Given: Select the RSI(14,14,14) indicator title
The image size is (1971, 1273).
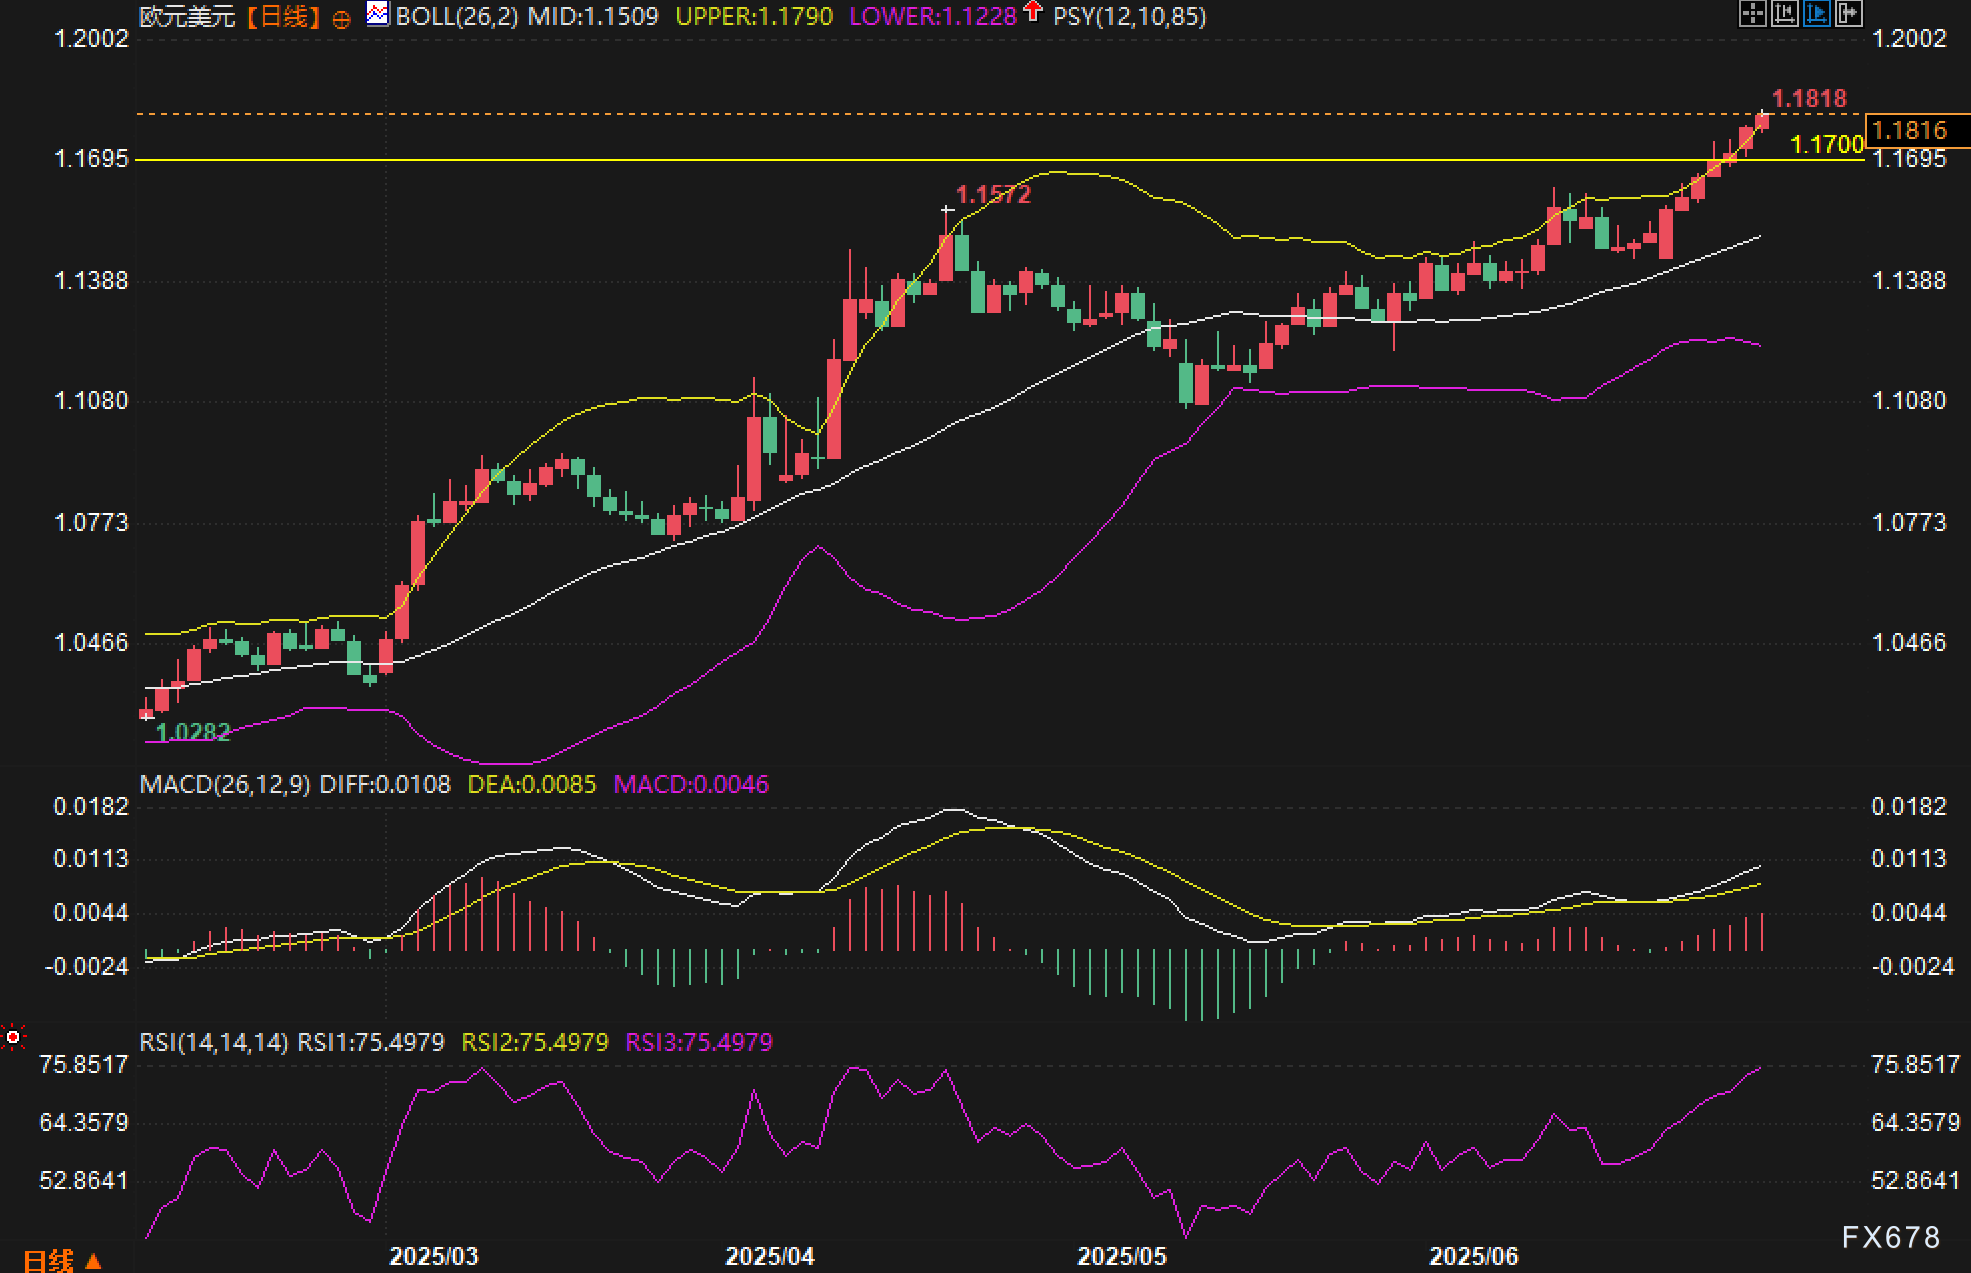Looking at the screenshot, I should [x=214, y=1042].
